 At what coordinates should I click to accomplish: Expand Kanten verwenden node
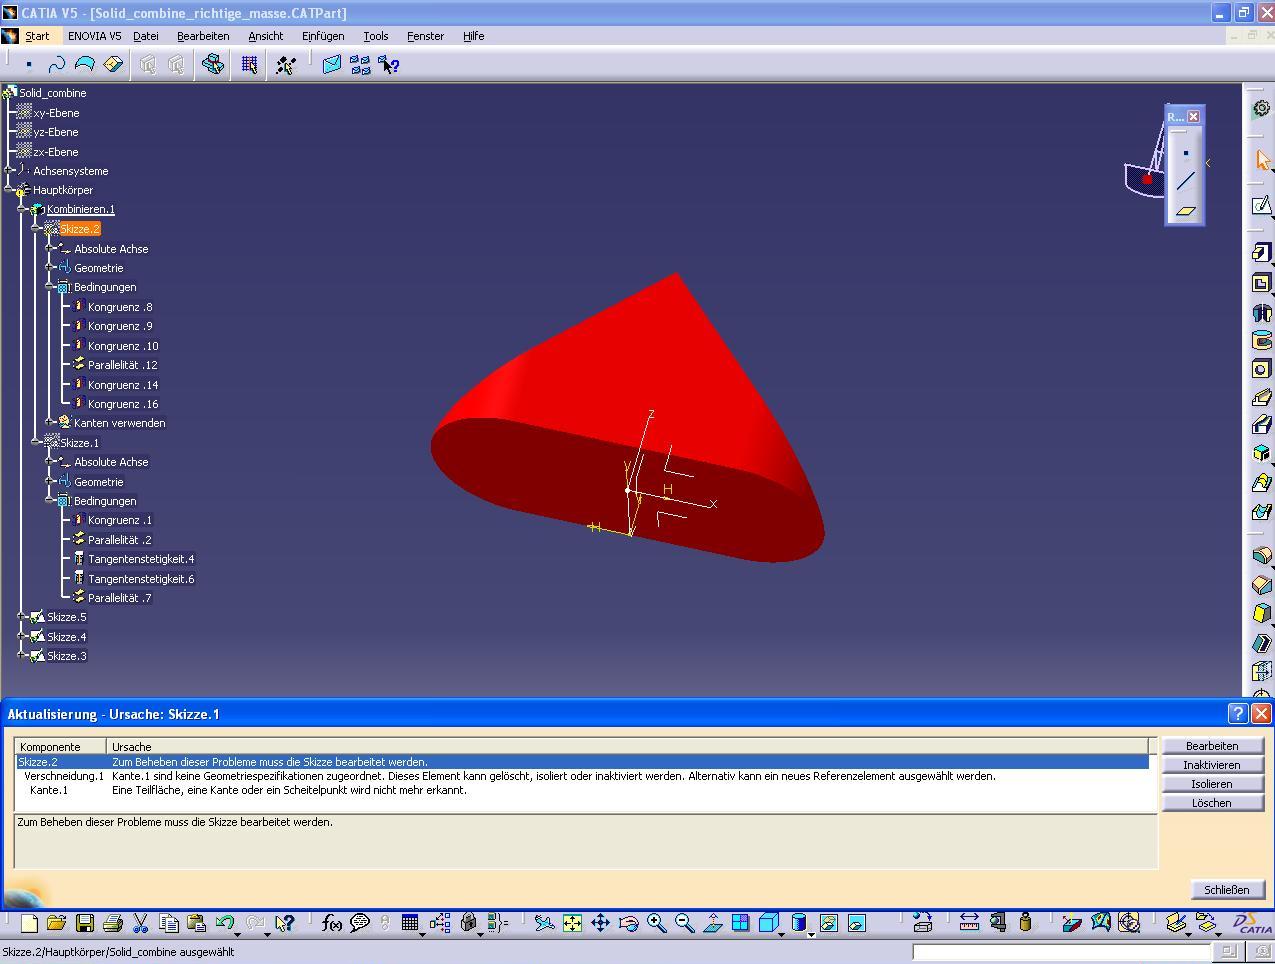(50, 423)
